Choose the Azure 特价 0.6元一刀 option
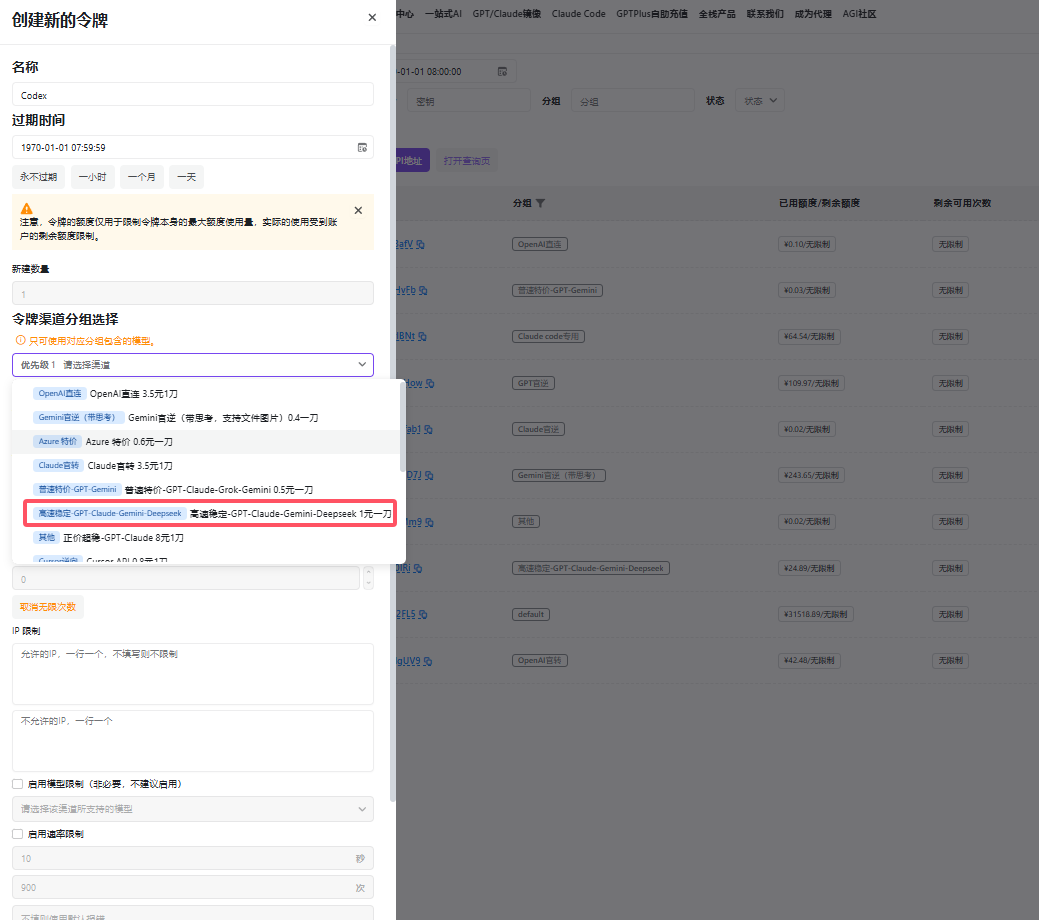Viewport: 1039px width, 920px height. (x=206, y=441)
